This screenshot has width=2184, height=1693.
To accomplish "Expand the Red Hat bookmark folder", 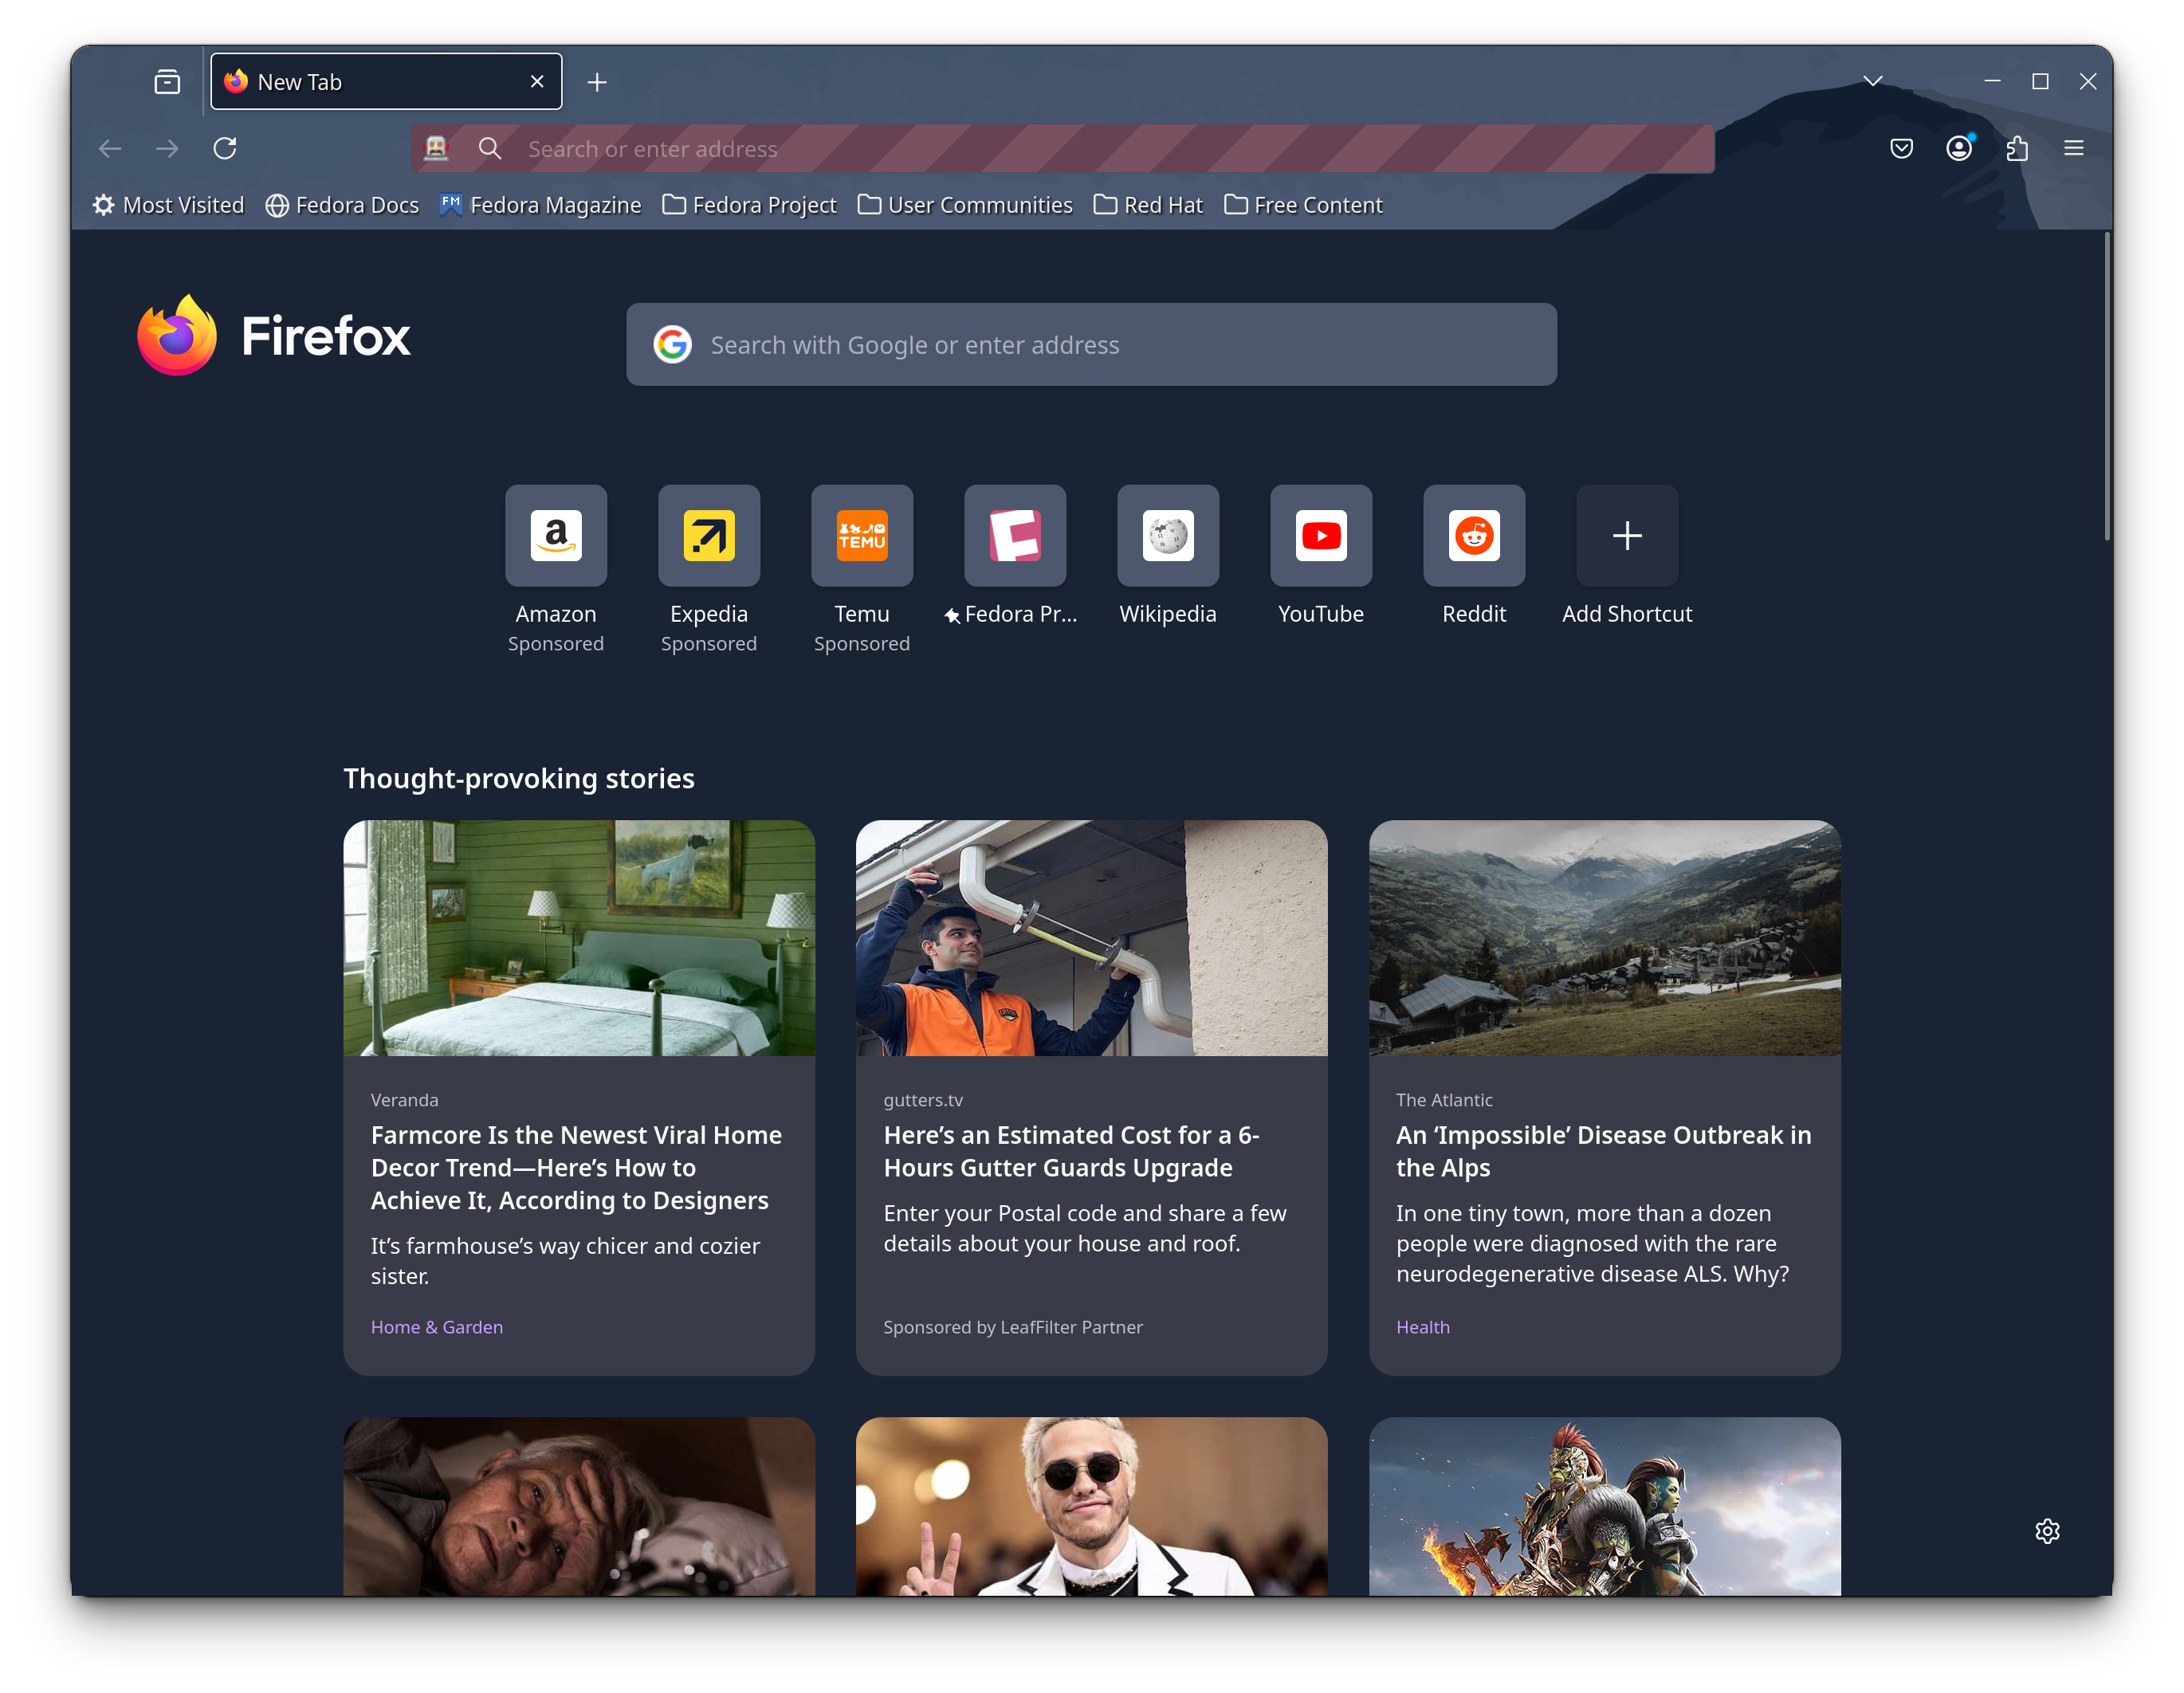I will pyautogui.click(x=1148, y=205).
